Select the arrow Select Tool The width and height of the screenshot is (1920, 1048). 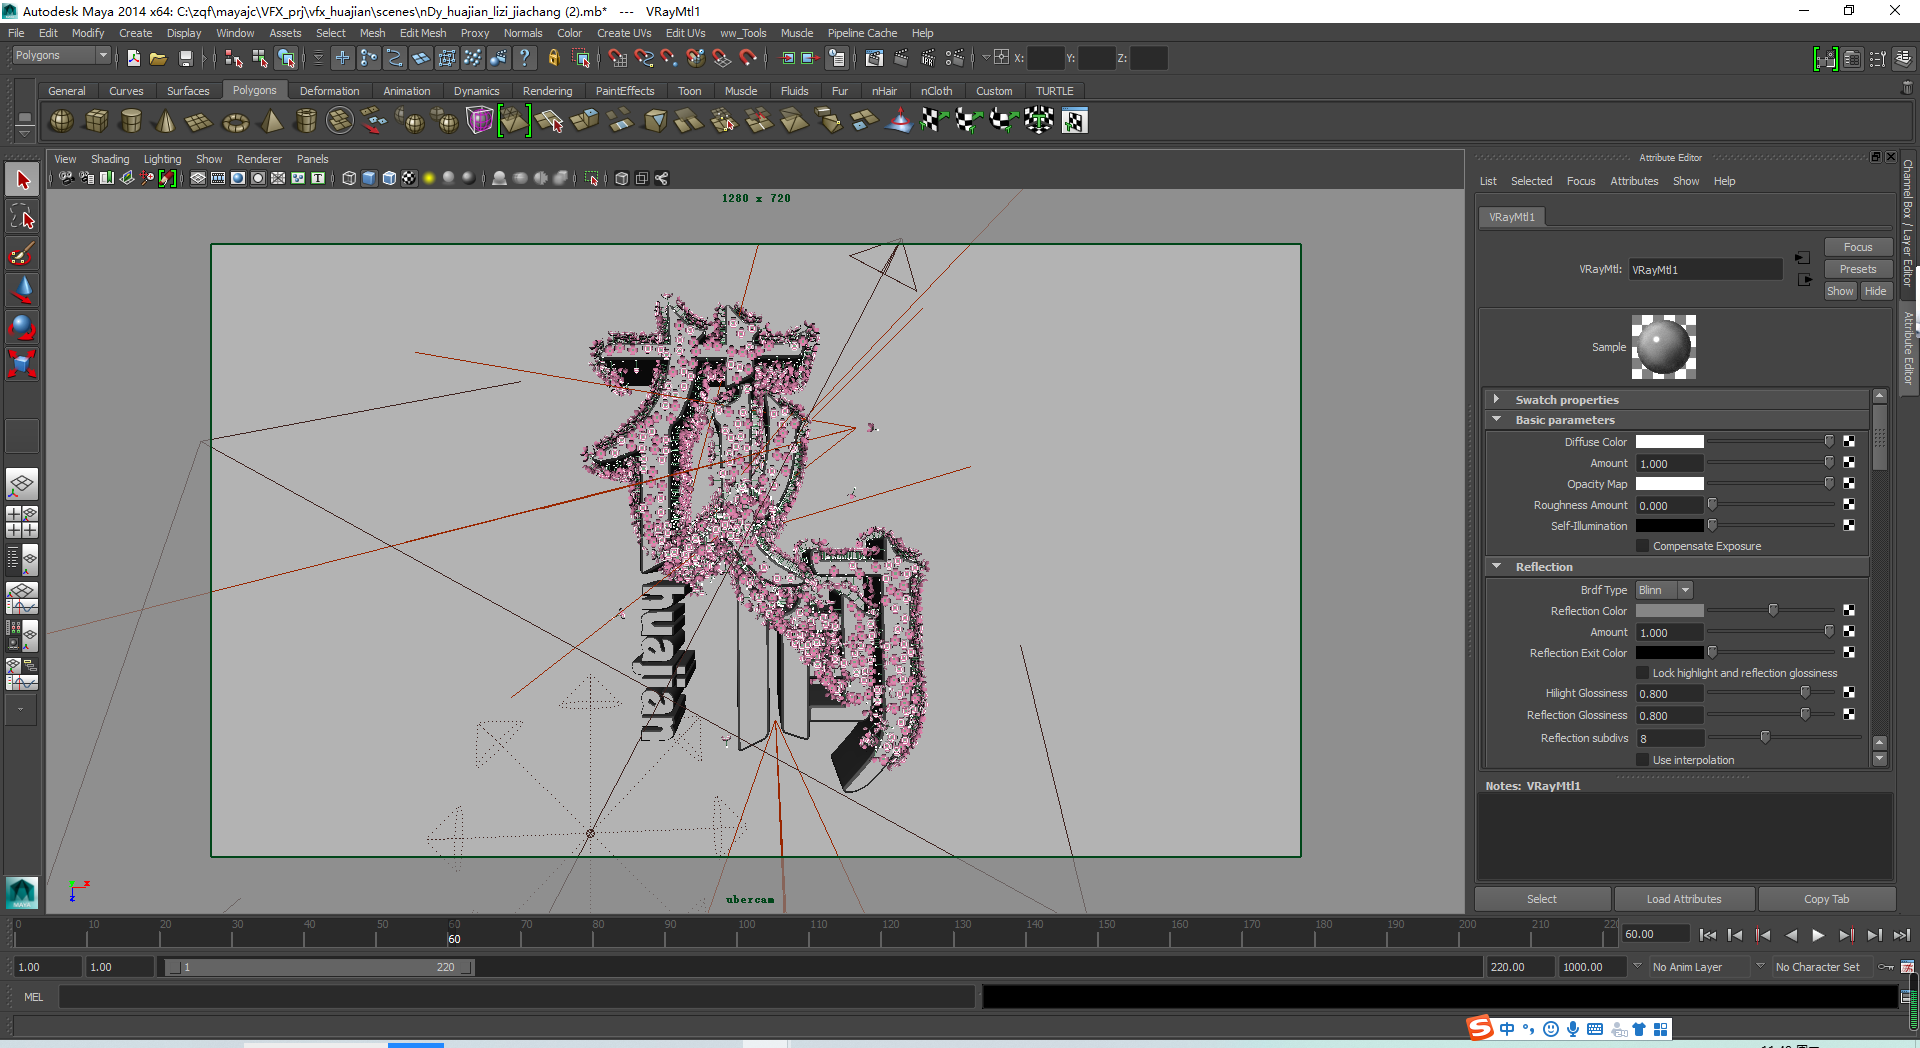pos(22,181)
